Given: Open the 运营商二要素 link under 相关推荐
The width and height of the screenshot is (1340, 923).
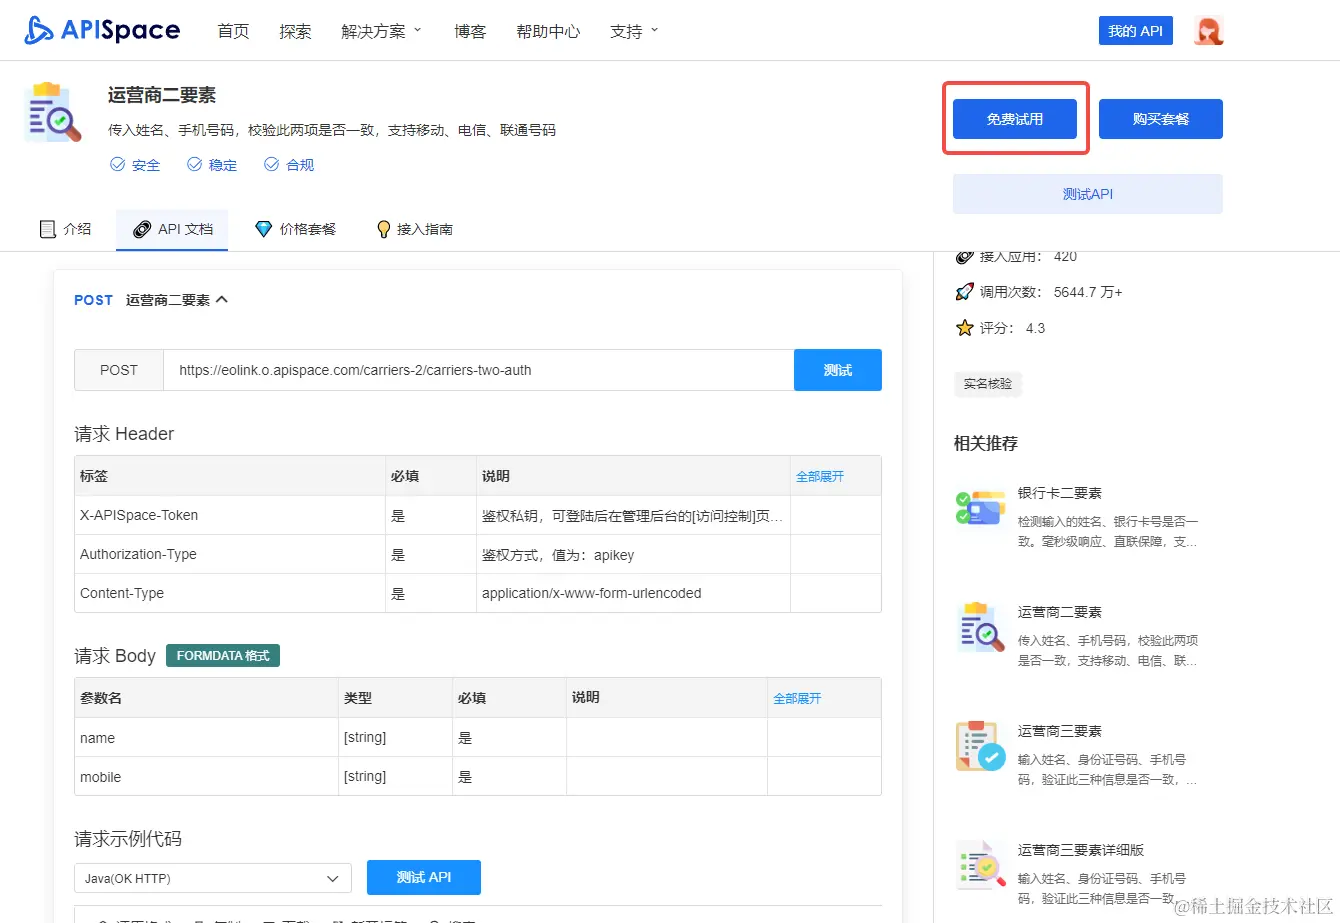Looking at the screenshot, I should [1060, 612].
